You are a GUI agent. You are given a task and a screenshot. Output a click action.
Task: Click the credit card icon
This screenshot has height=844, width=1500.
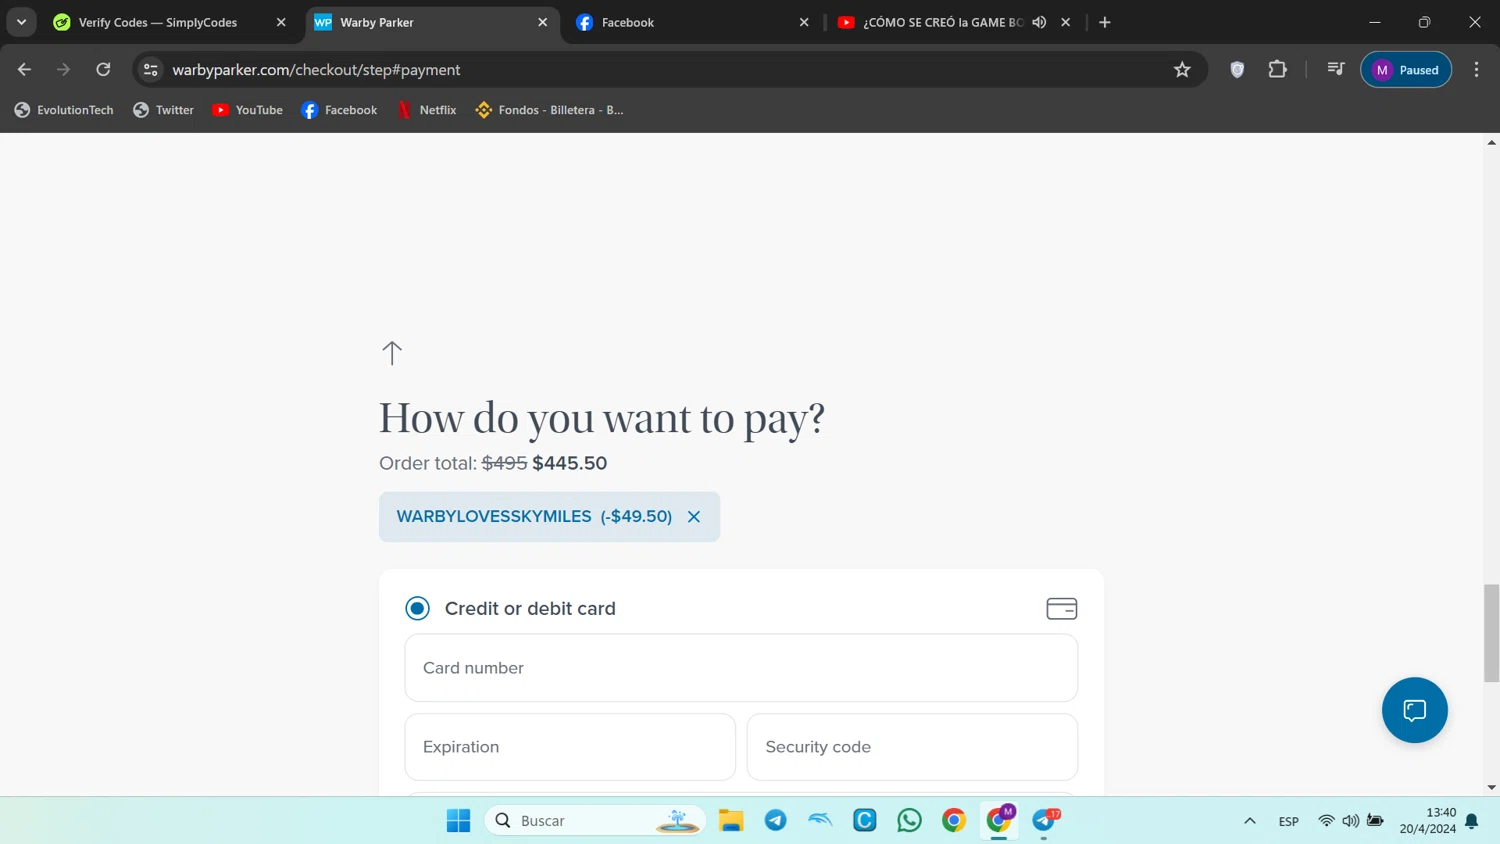(1061, 608)
